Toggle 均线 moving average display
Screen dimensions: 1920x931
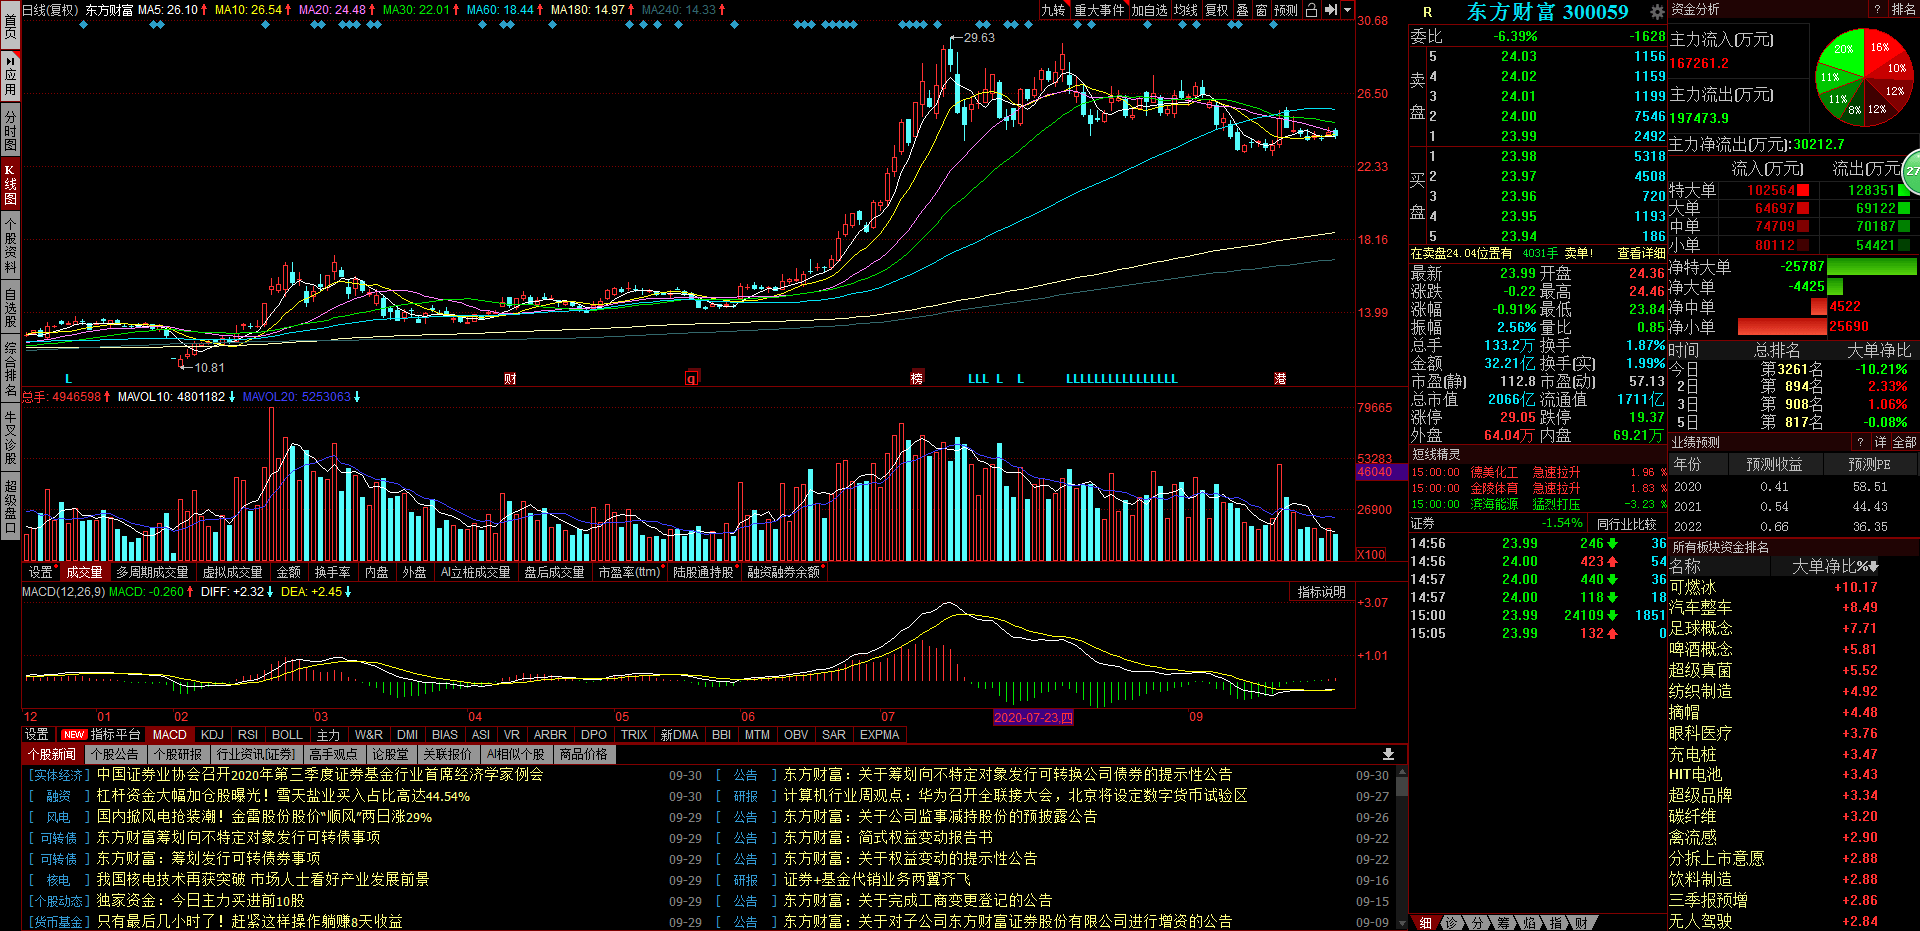(x=1185, y=10)
